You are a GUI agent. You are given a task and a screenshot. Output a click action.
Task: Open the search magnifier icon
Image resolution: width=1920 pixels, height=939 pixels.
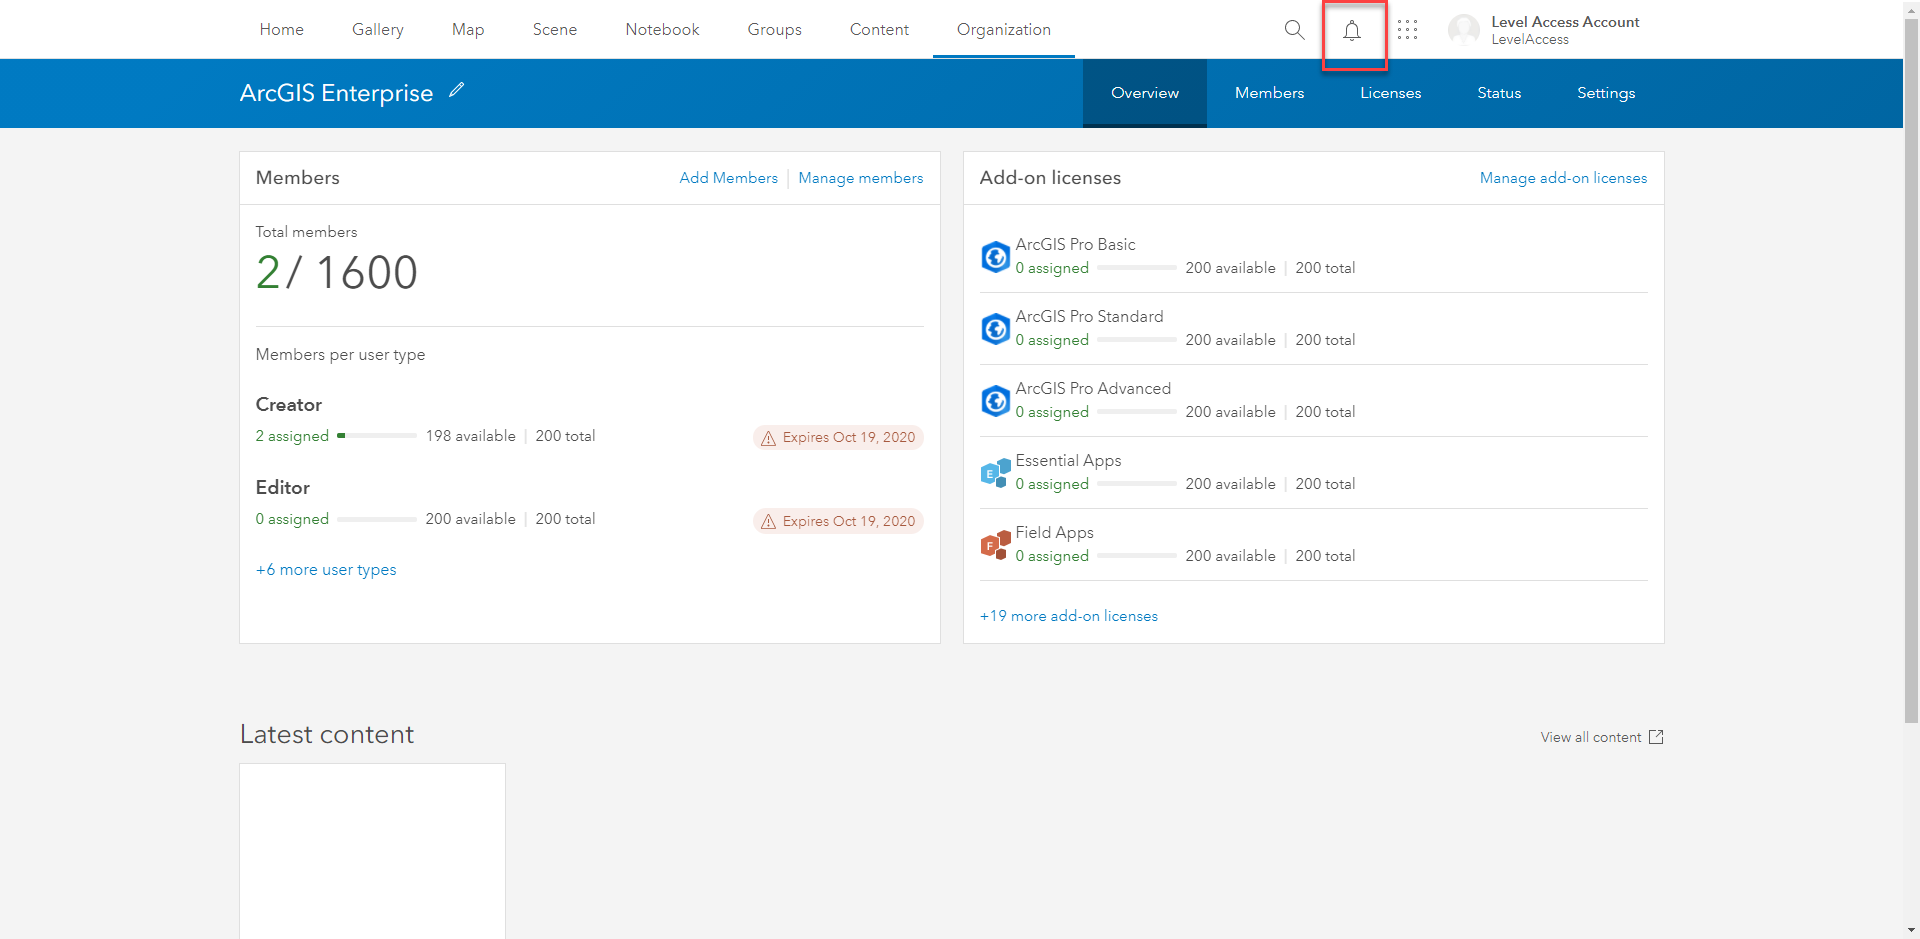[x=1294, y=30]
